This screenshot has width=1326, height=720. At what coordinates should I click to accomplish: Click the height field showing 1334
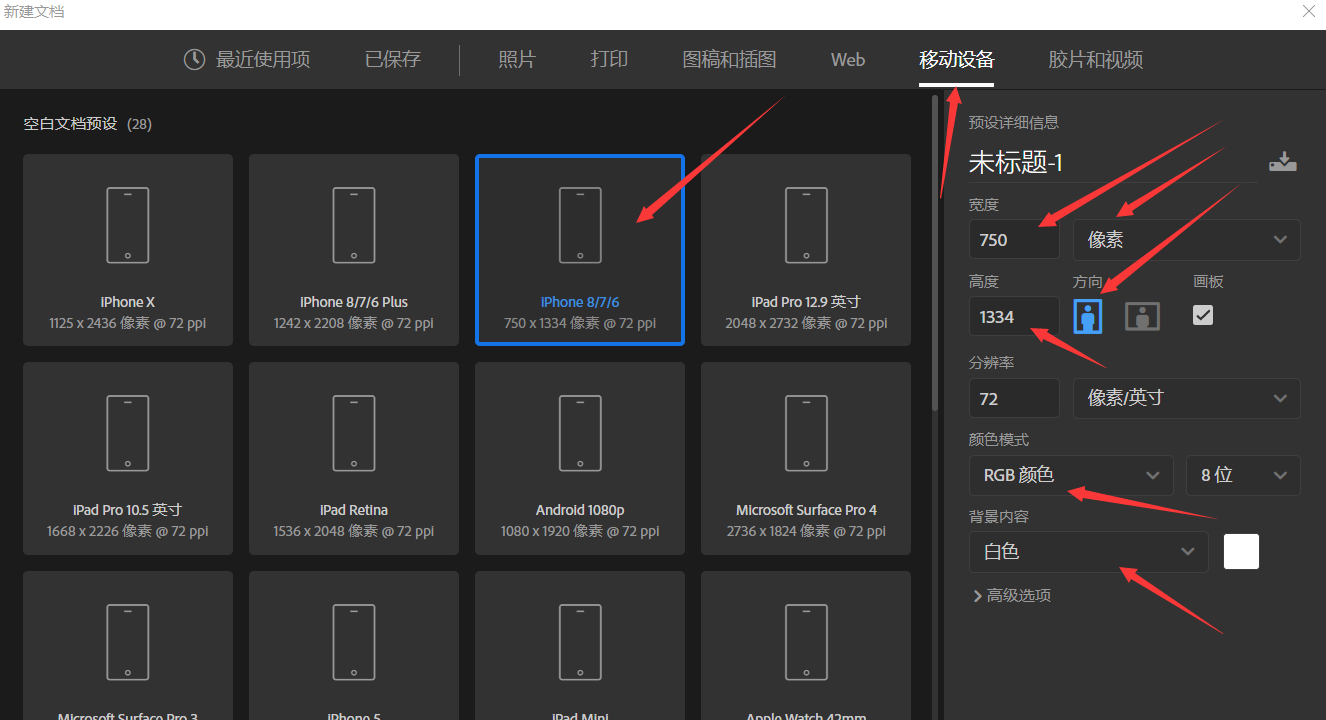click(x=1014, y=316)
